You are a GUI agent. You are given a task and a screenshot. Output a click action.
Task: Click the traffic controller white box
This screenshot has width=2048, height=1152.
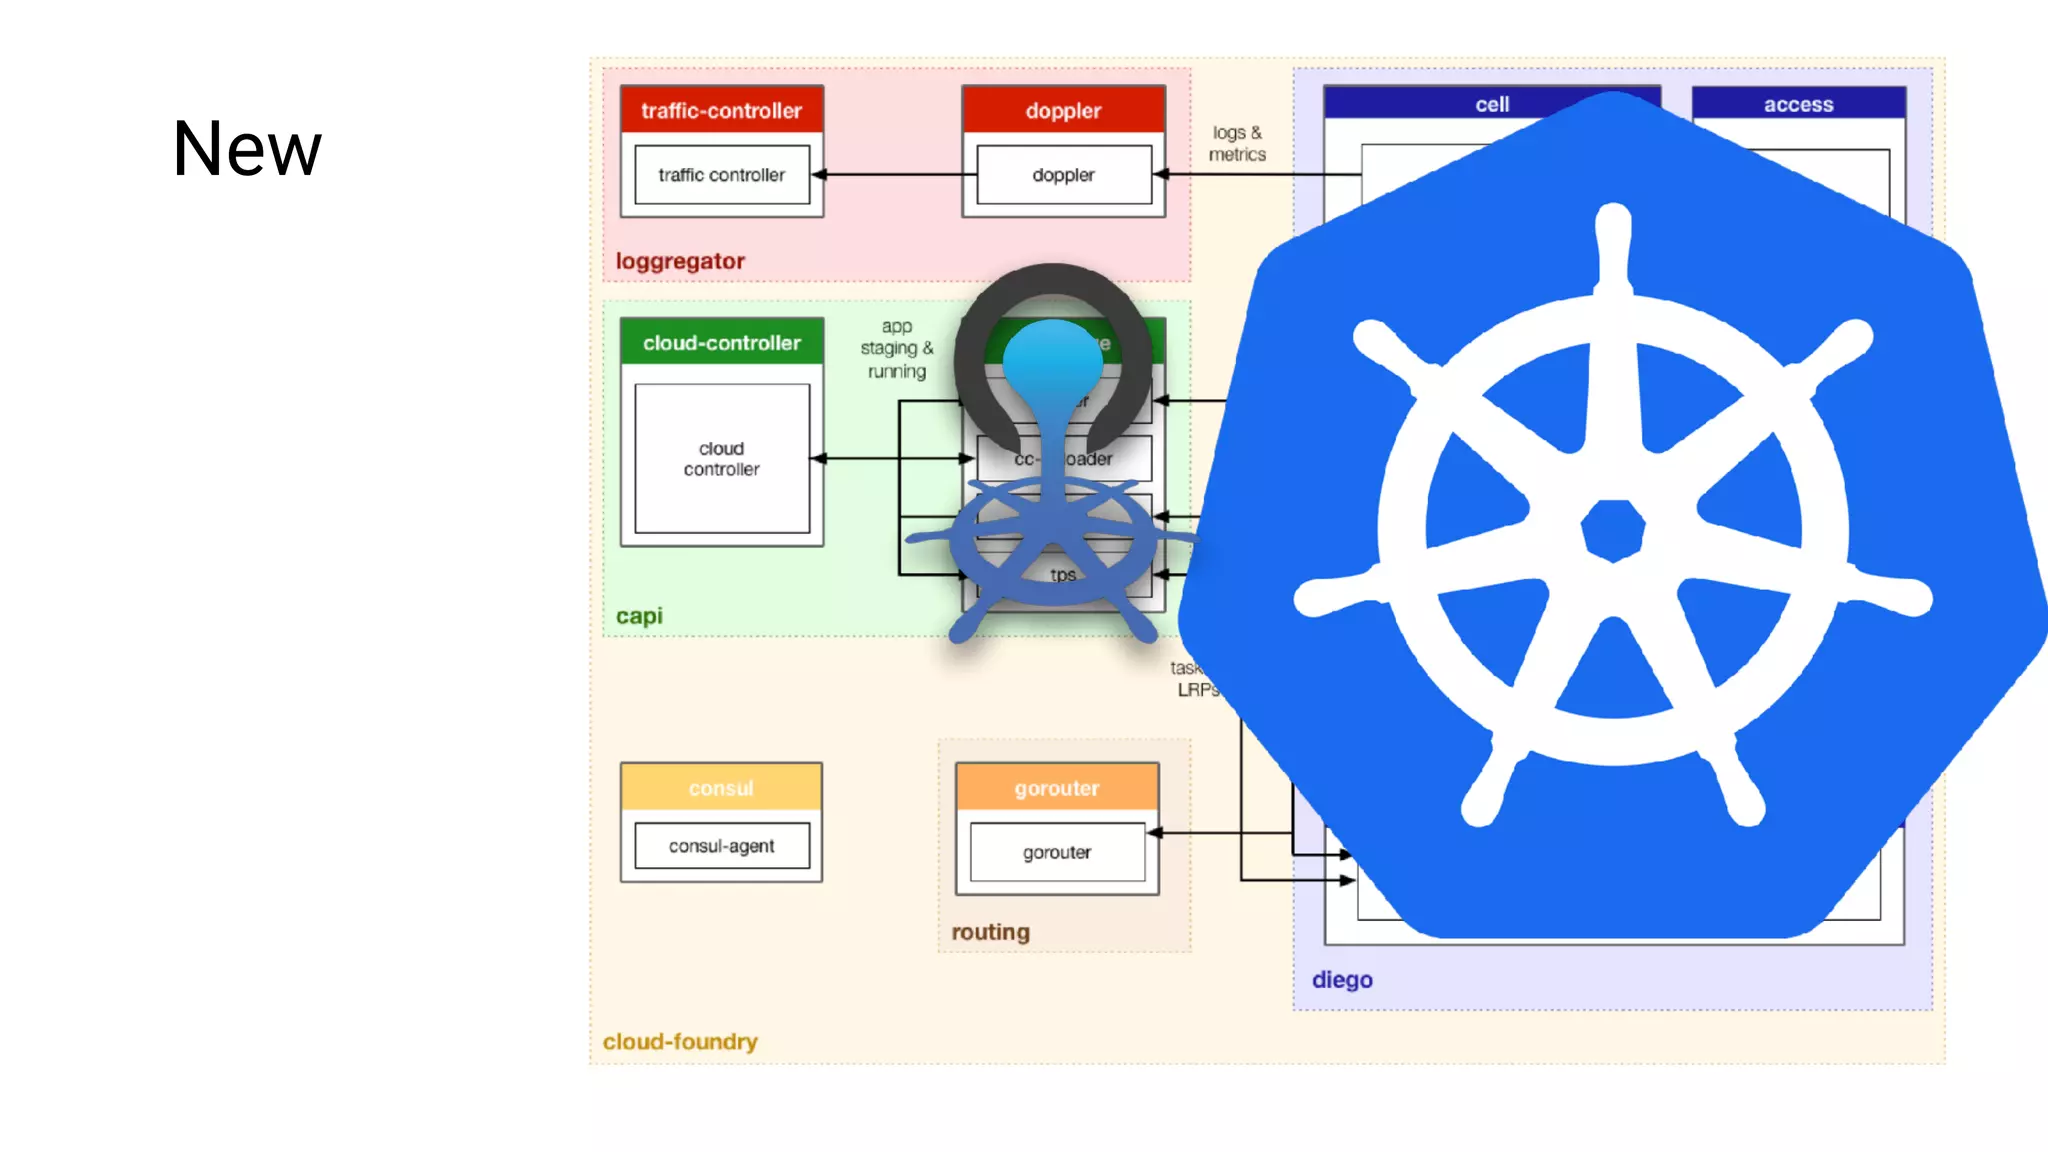pyautogui.click(x=721, y=175)
